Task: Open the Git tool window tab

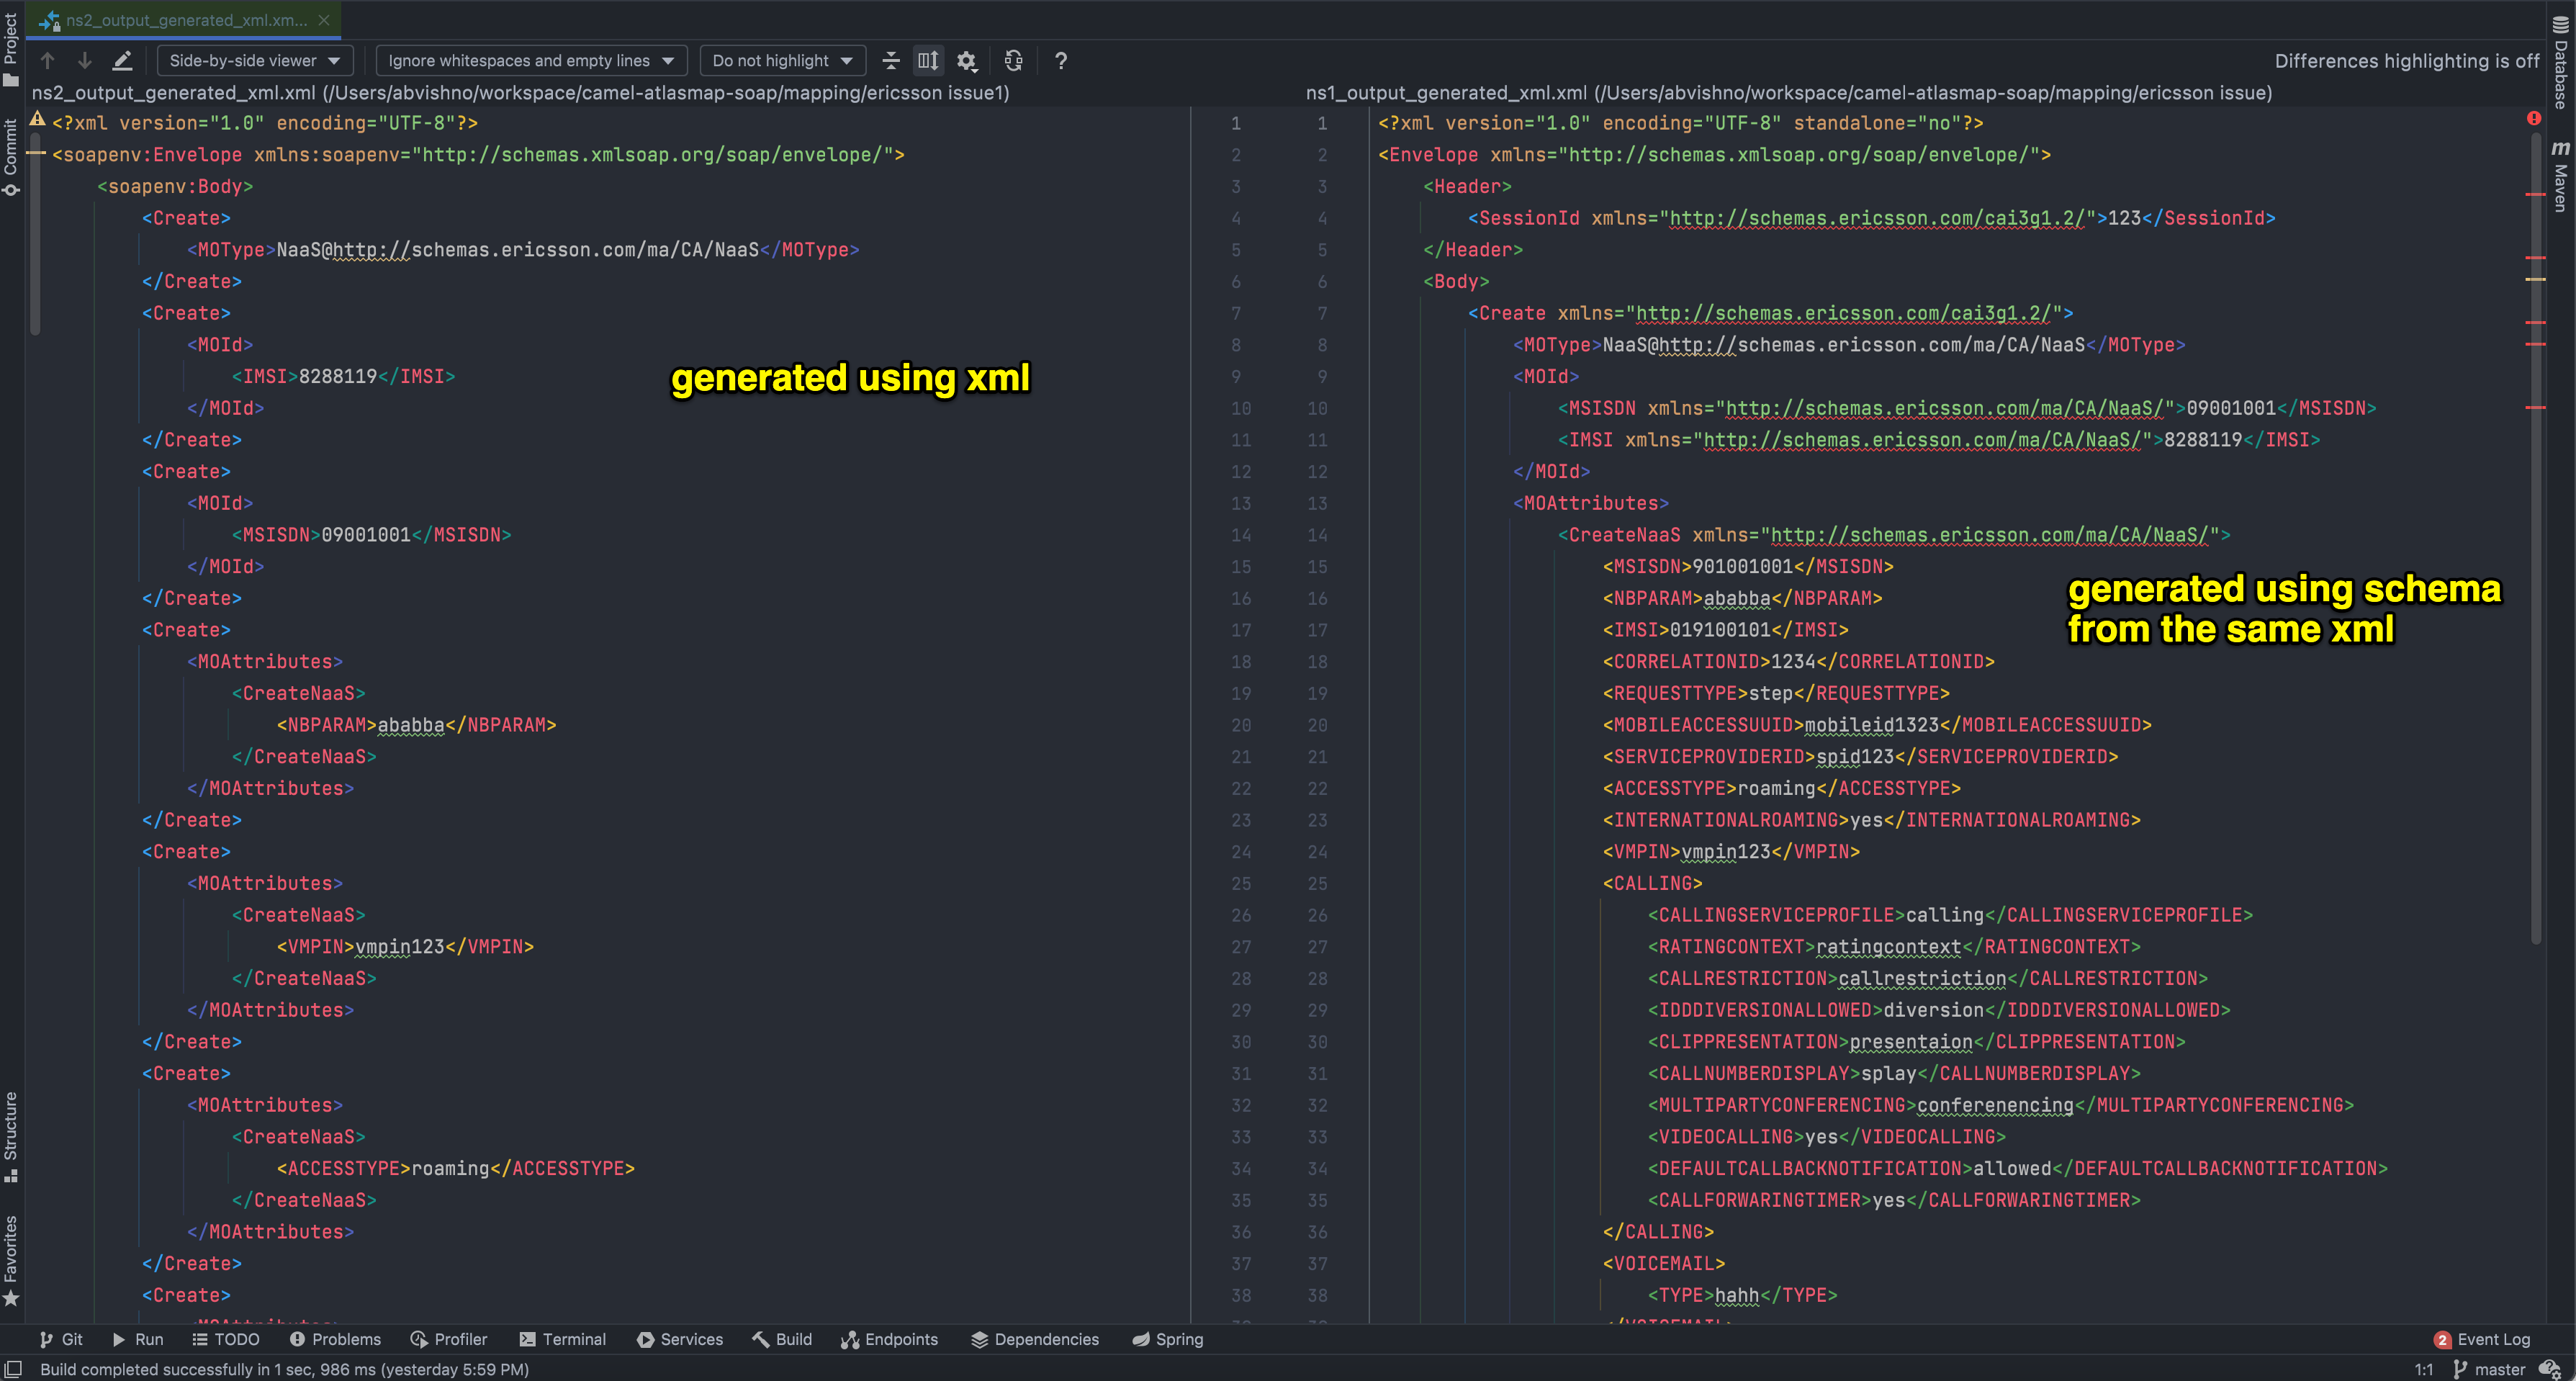Action: coord(61,1339)
